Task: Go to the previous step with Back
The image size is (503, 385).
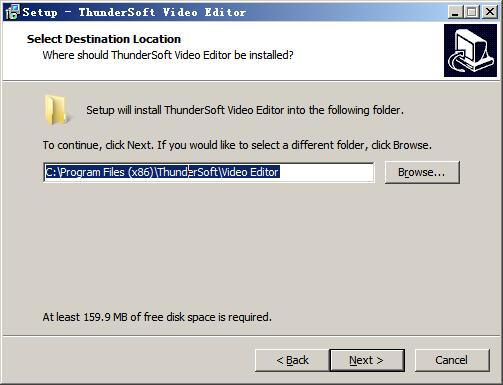Action: pyautogui.click(x=292, y=360)
